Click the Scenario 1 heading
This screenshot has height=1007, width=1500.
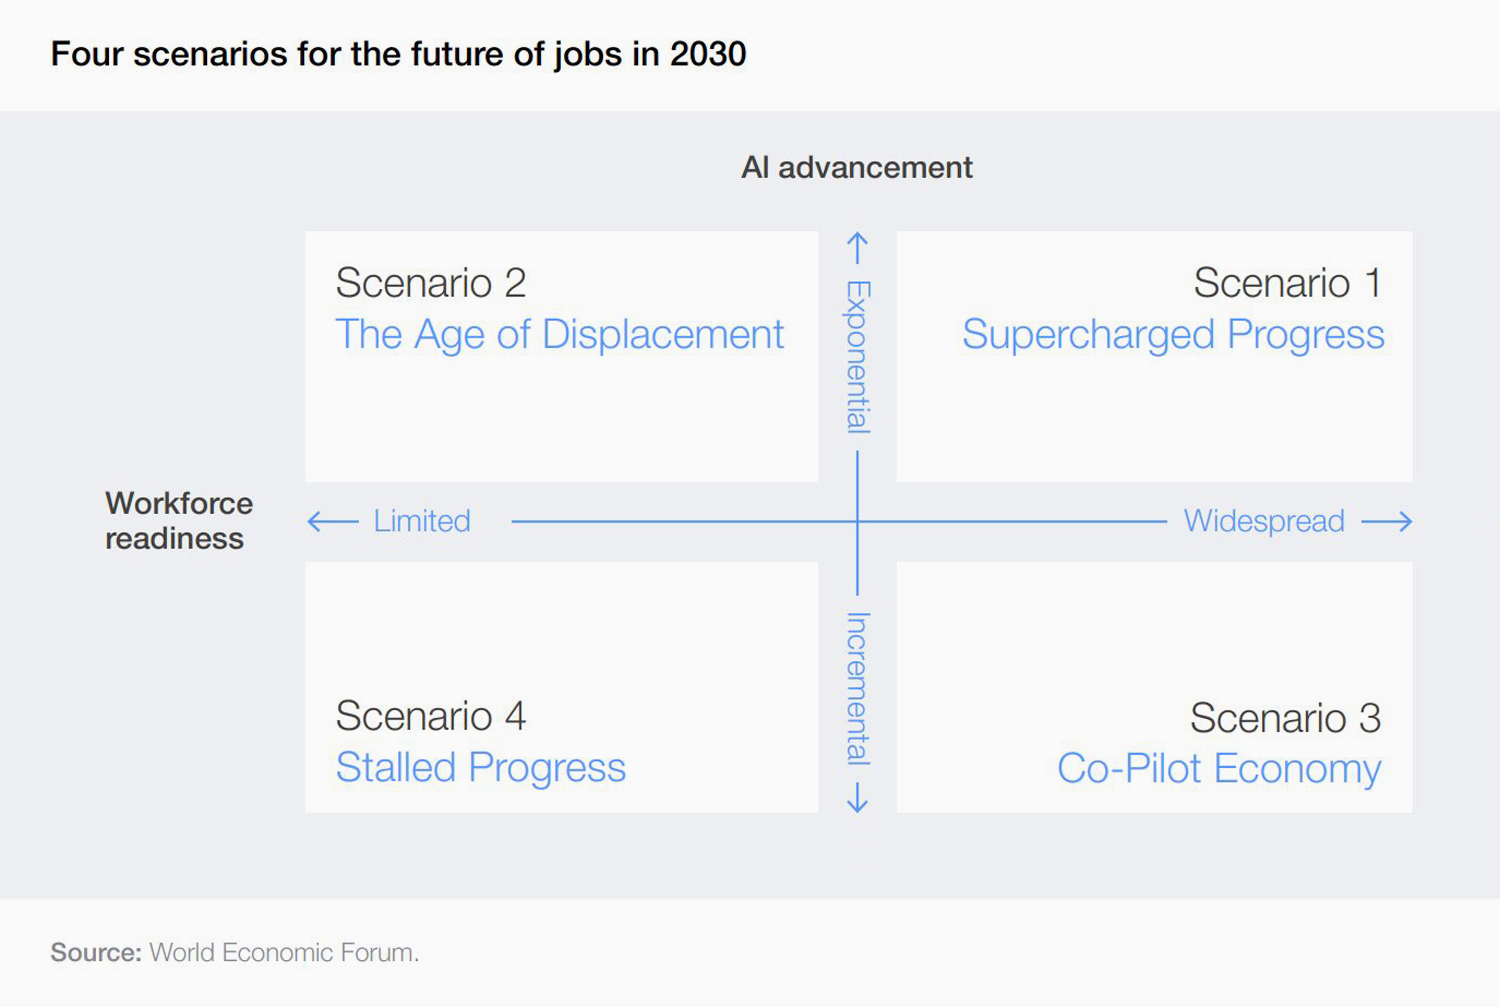1286,284
